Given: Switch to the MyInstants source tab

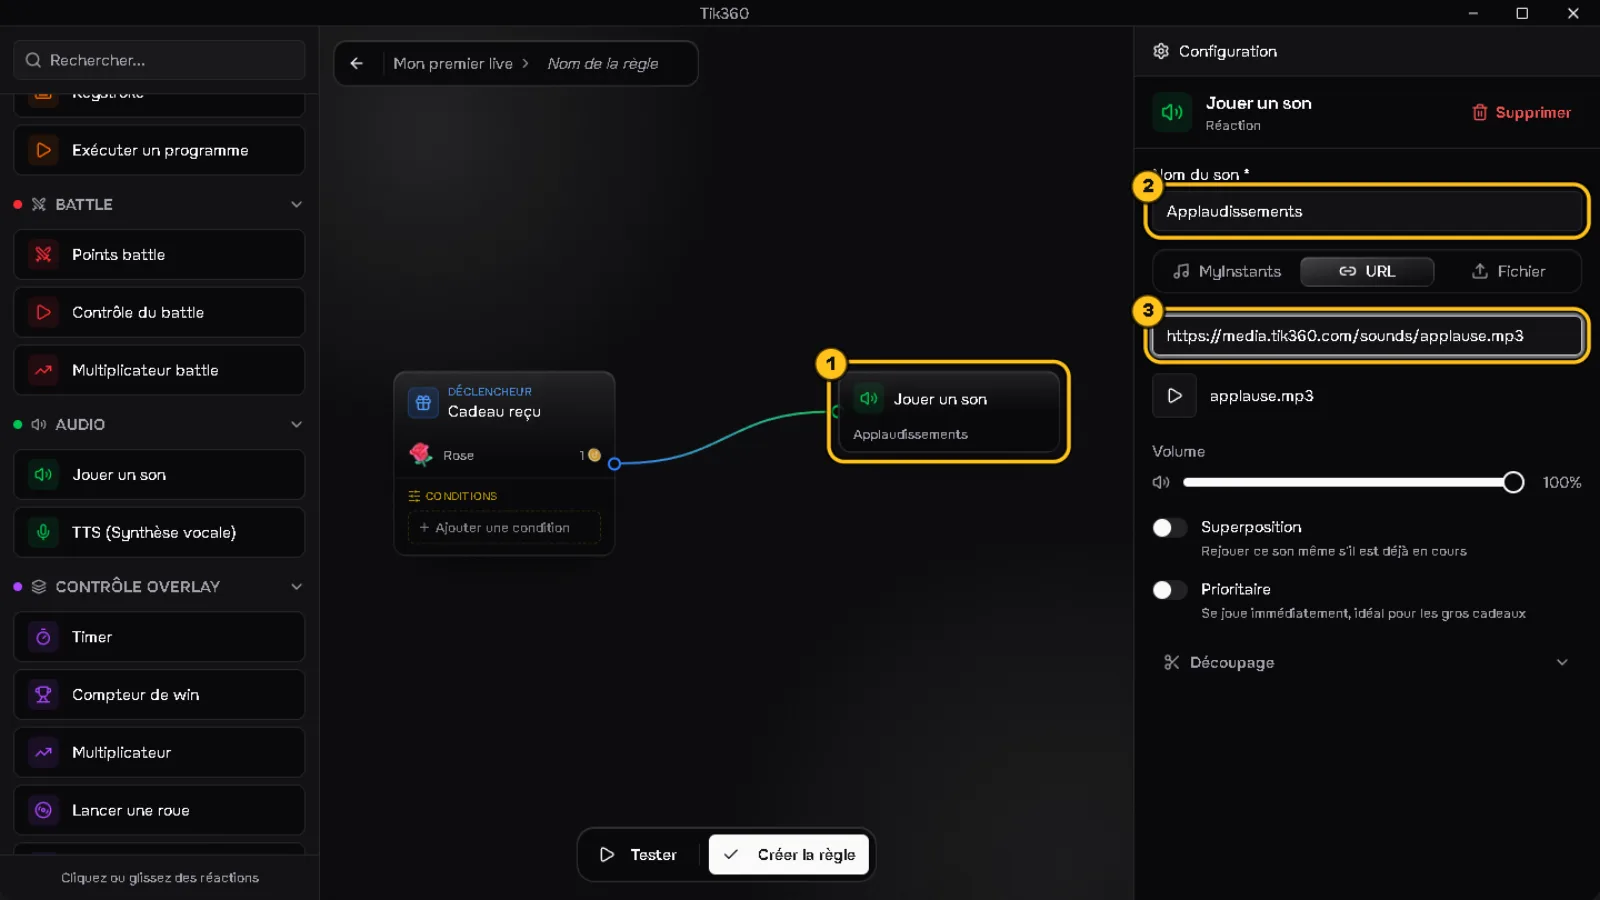Looking at the screenshot, I should (1227, 271).
